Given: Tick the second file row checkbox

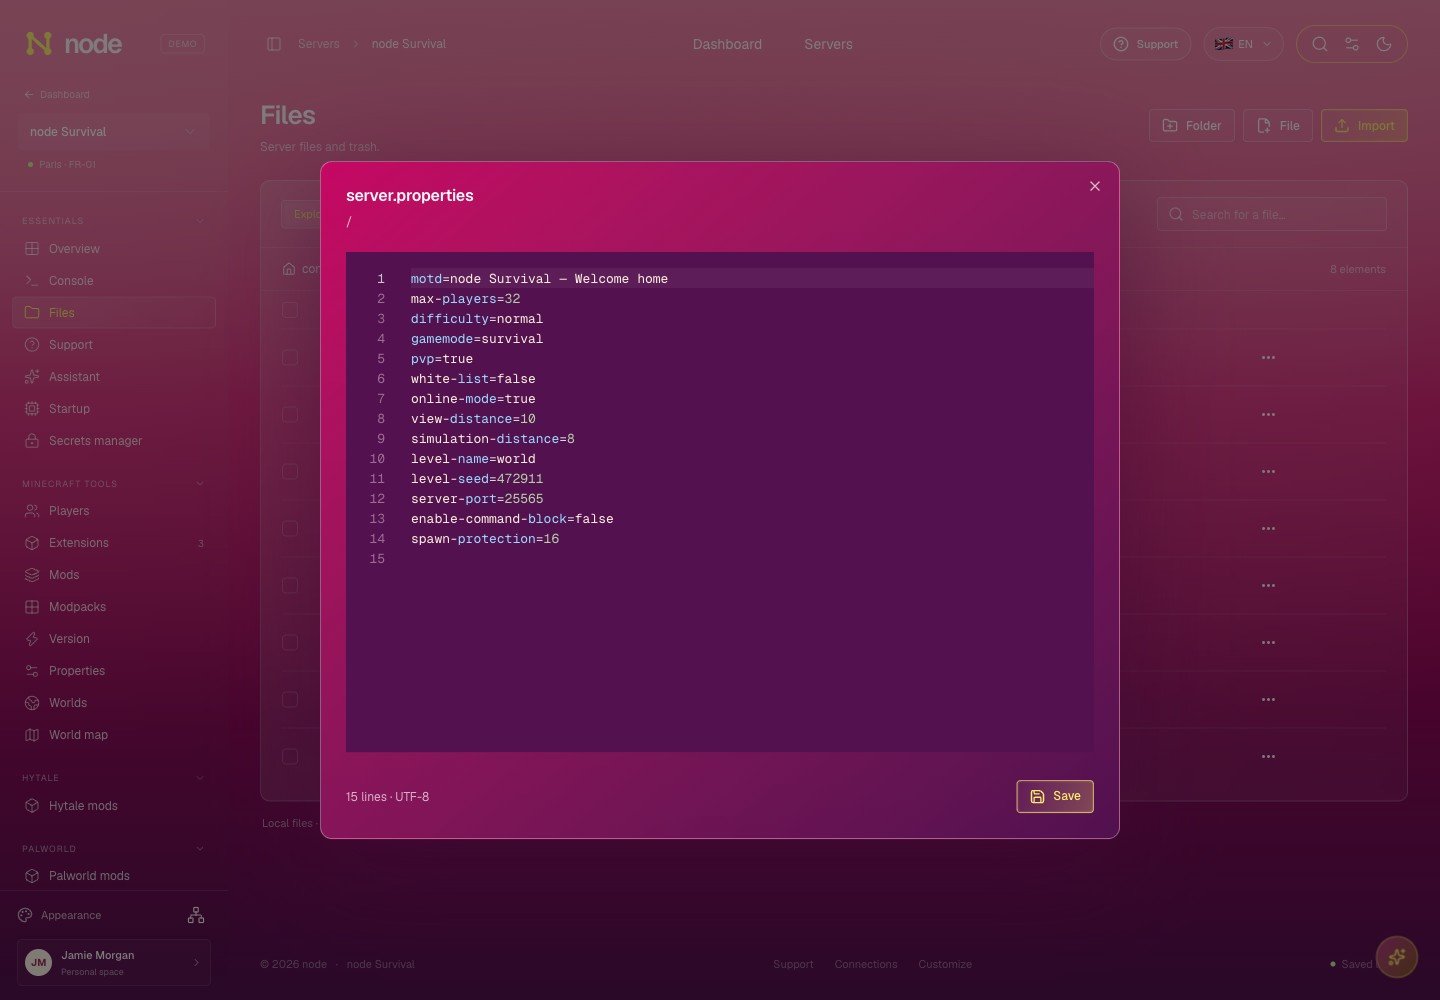Looking at the screenshot, I should 290,357.
